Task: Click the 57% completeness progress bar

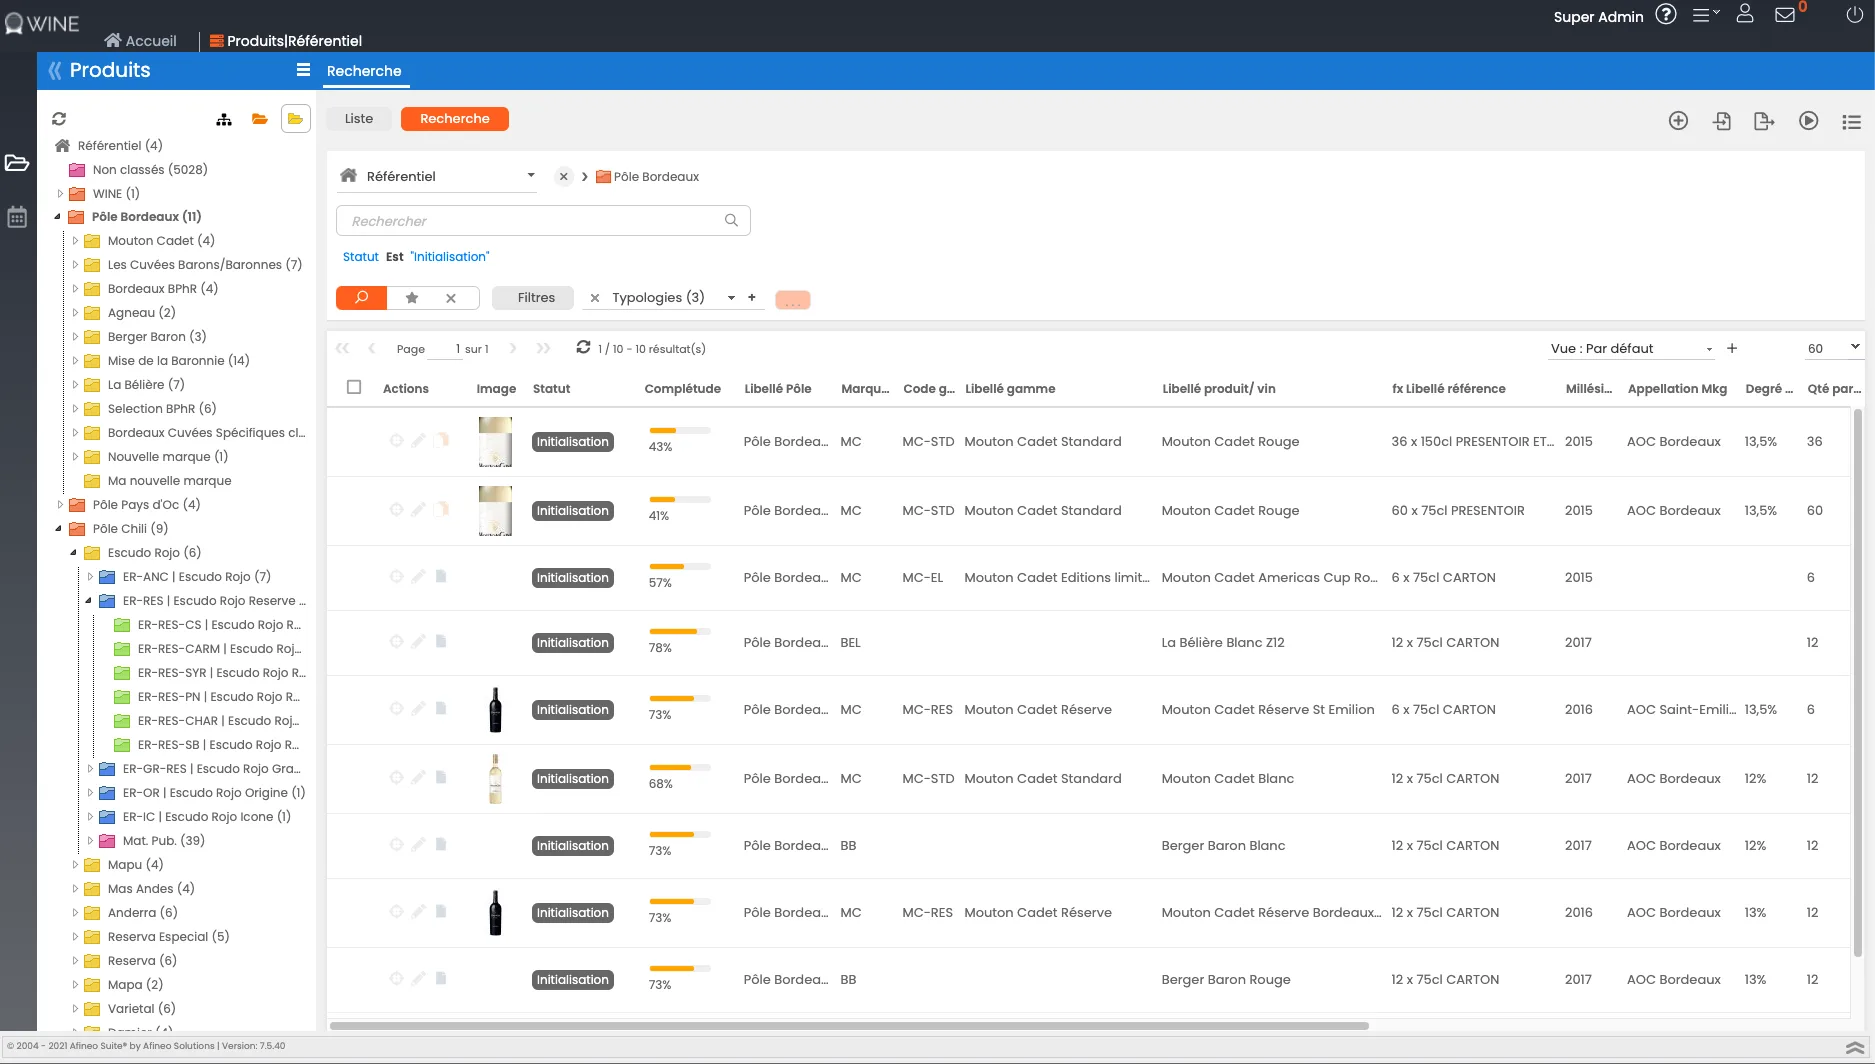Action: click(x=679, y=567)
